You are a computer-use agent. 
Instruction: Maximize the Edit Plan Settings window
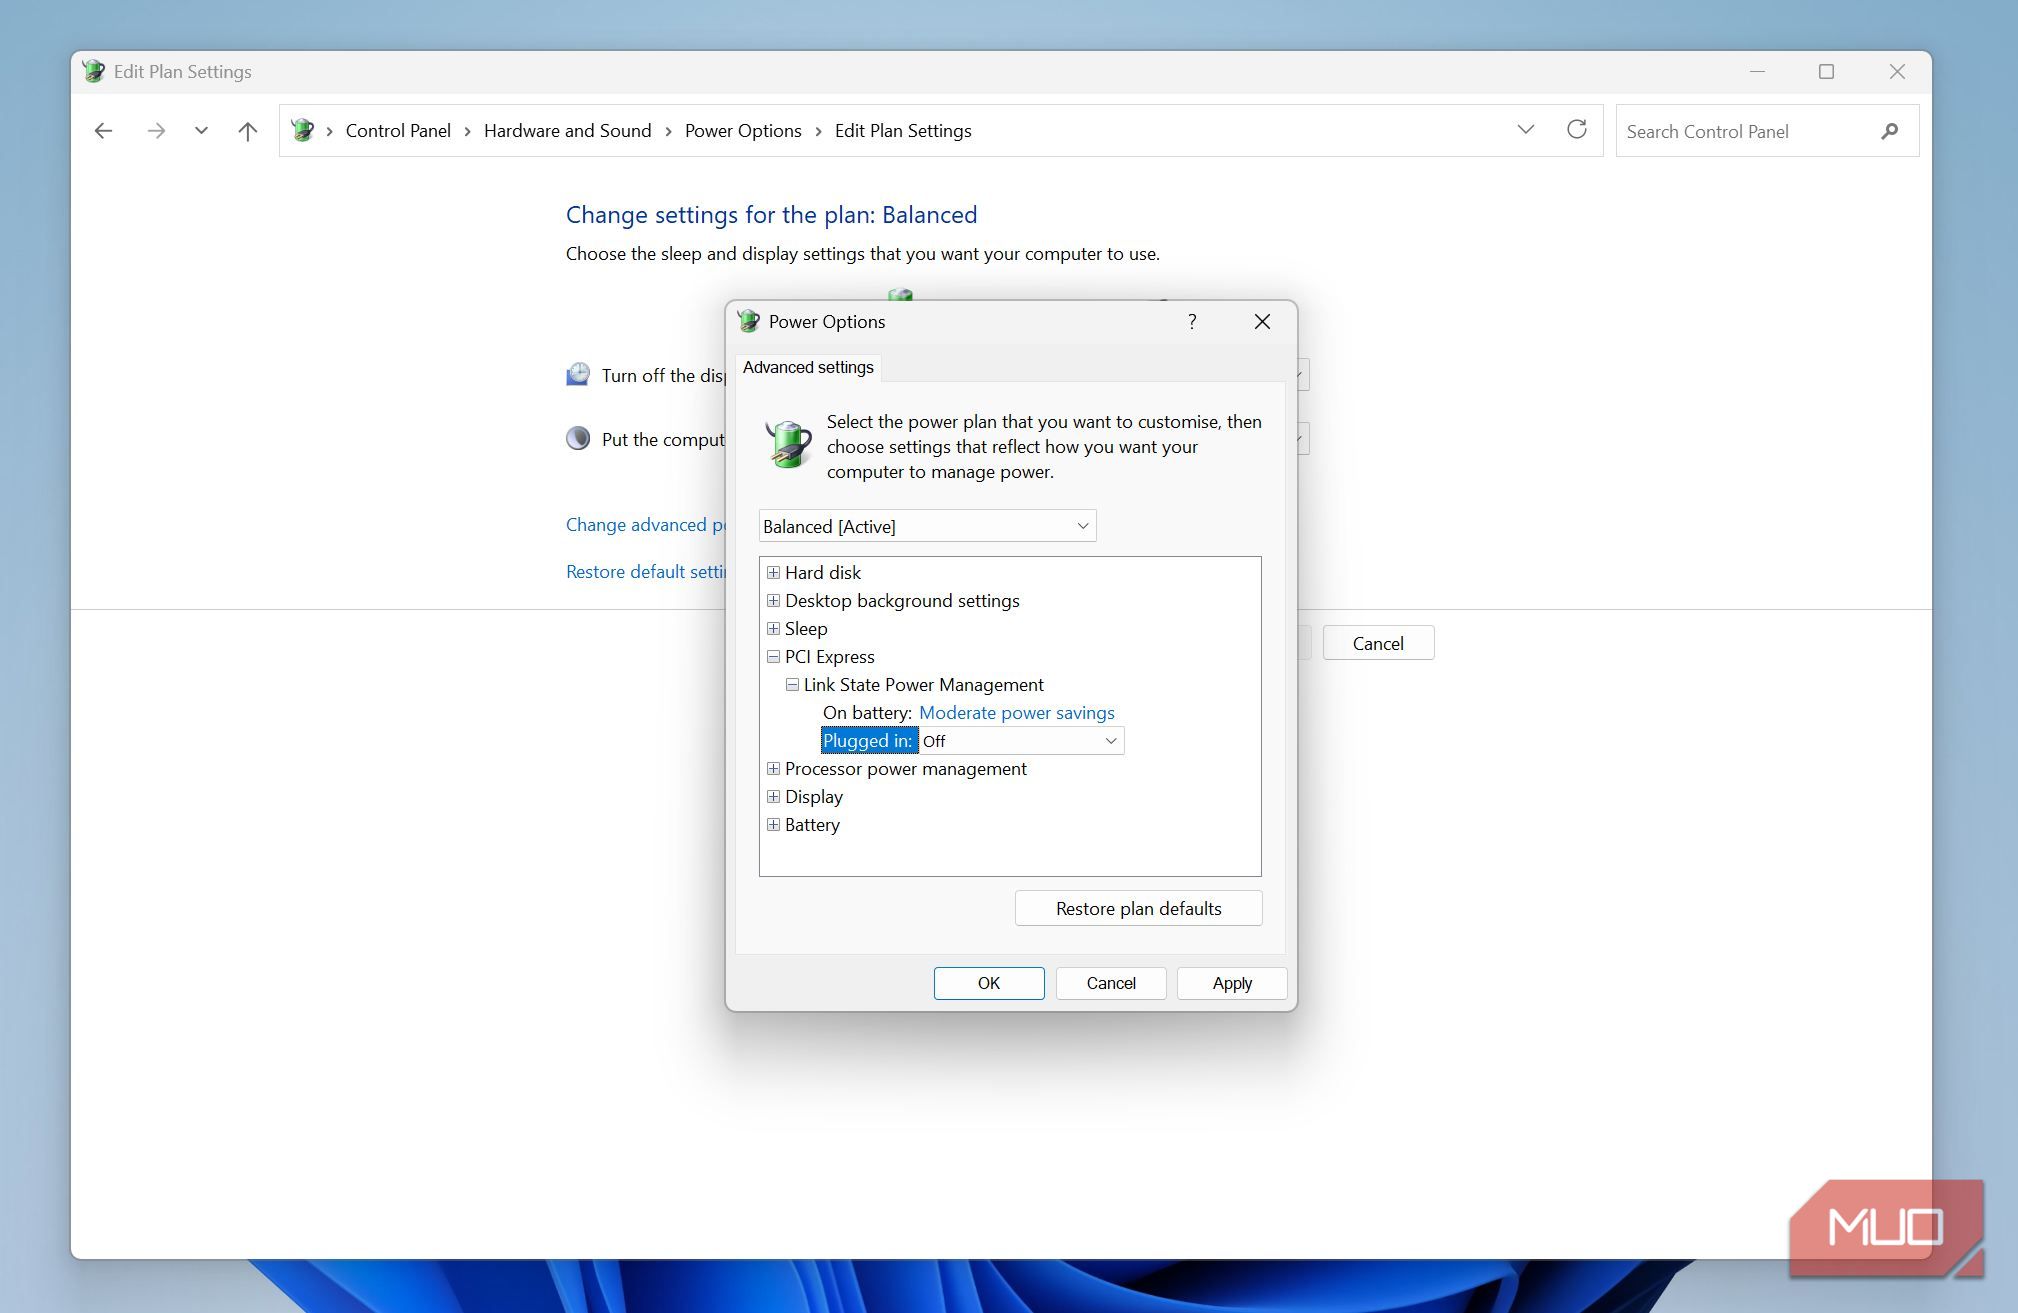pyautogui.click(x=1826, y=72)
